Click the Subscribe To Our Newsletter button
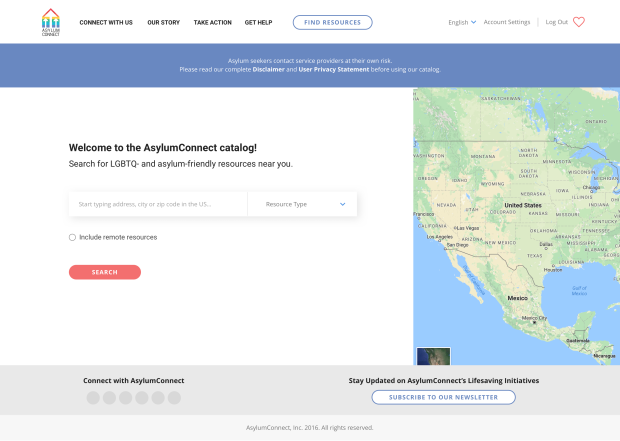The width and height of the screenshot is (620, 441). click(x=444, y=397)
